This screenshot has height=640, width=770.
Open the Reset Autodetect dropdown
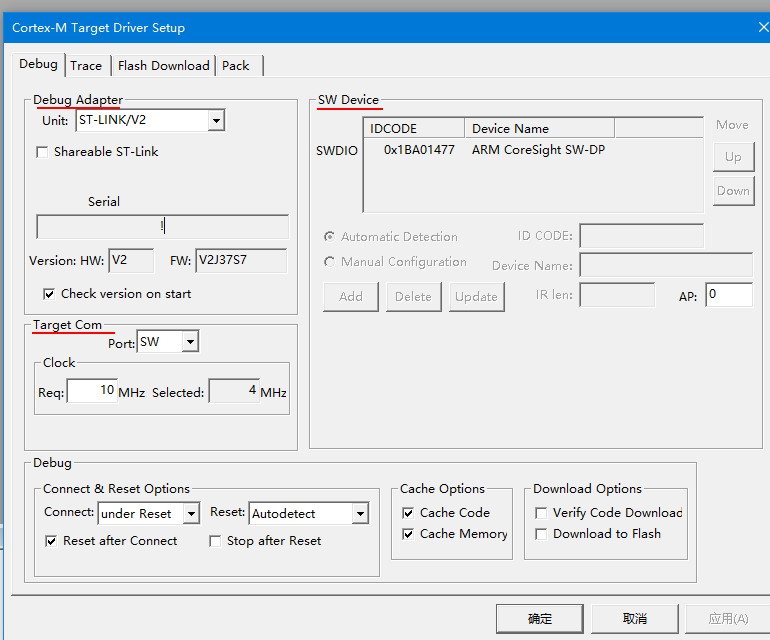click(x=309, y=514)
